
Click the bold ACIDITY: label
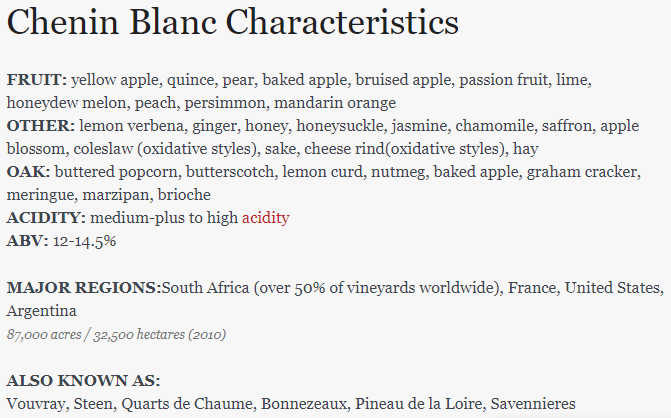[45, 217]
